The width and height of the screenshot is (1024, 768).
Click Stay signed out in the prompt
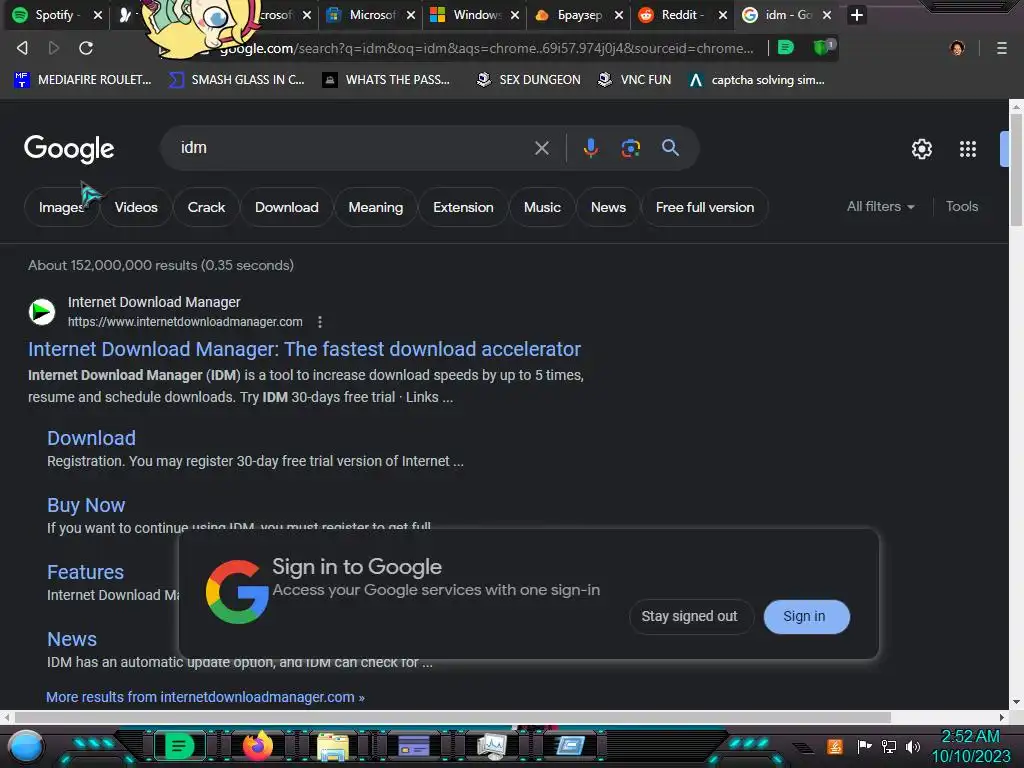coord(691,616)
